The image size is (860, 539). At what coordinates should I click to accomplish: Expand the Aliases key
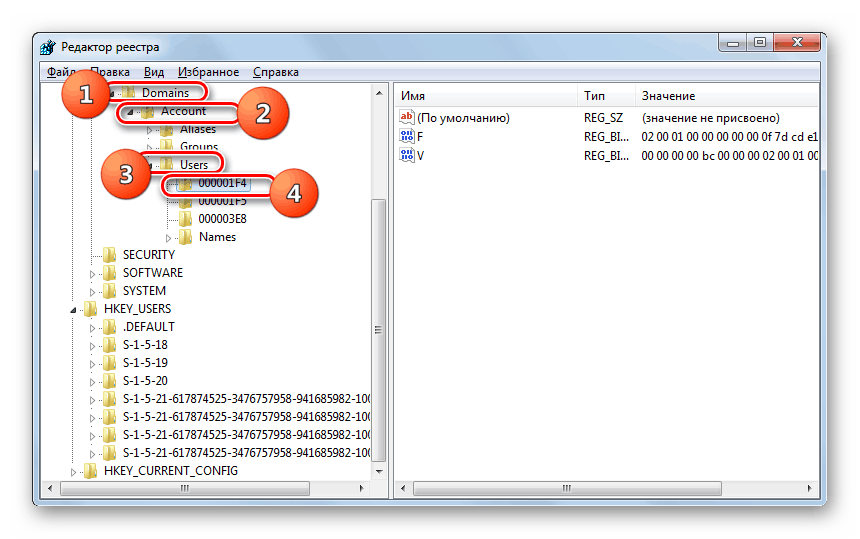pos(150,131)
